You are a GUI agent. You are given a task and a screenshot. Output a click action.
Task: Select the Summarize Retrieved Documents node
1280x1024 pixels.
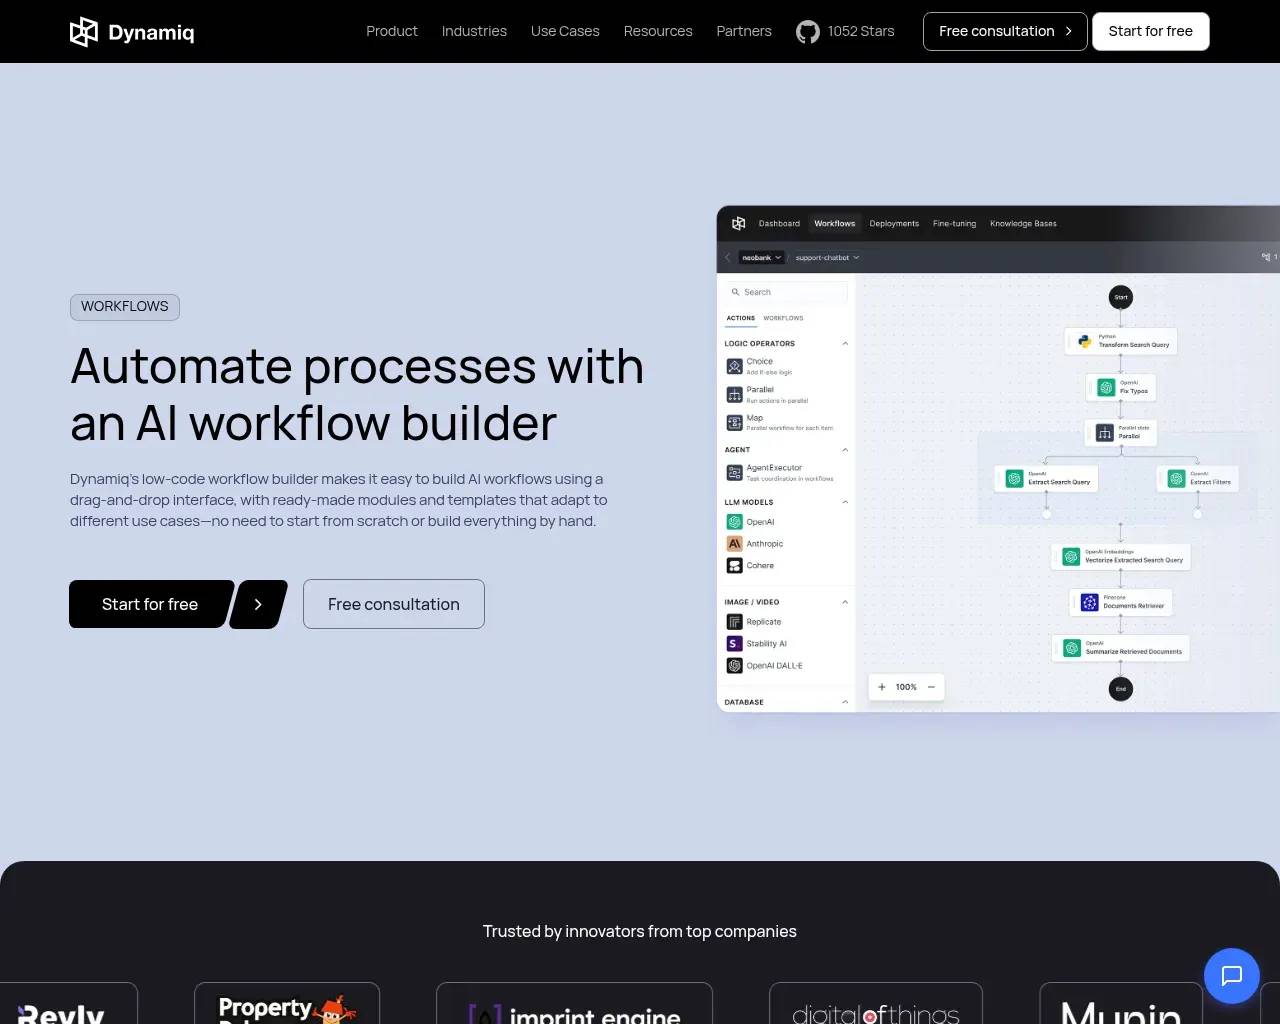coord(1121,647)
